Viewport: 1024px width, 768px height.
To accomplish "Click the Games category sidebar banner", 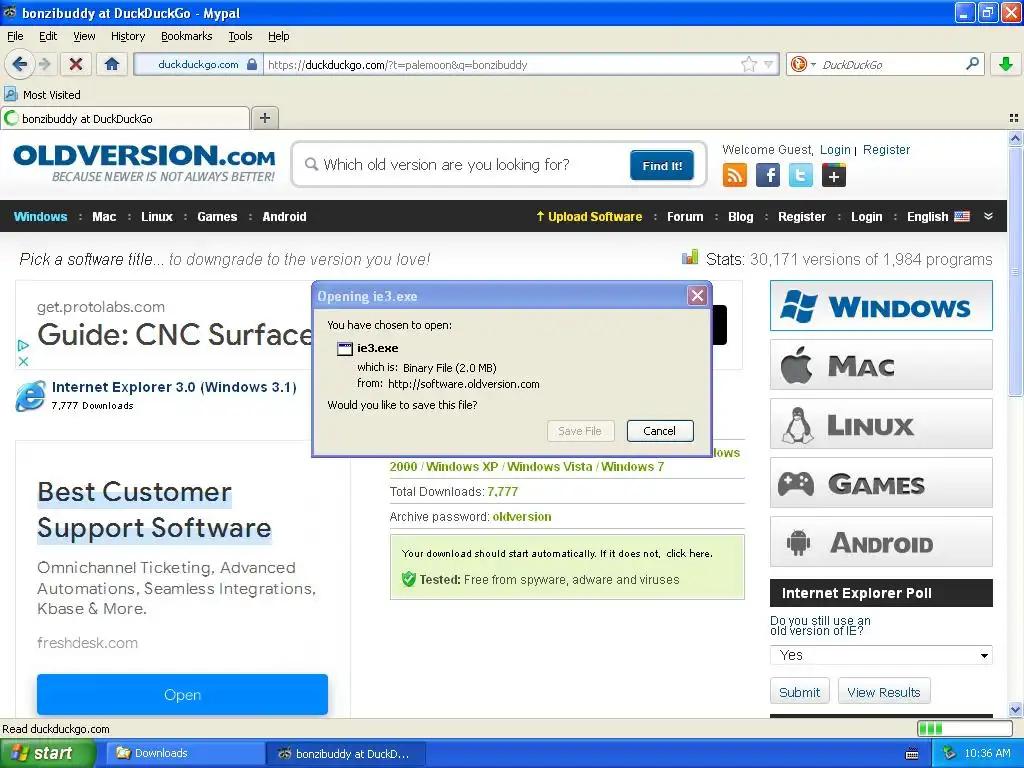I will coord(881,483).
